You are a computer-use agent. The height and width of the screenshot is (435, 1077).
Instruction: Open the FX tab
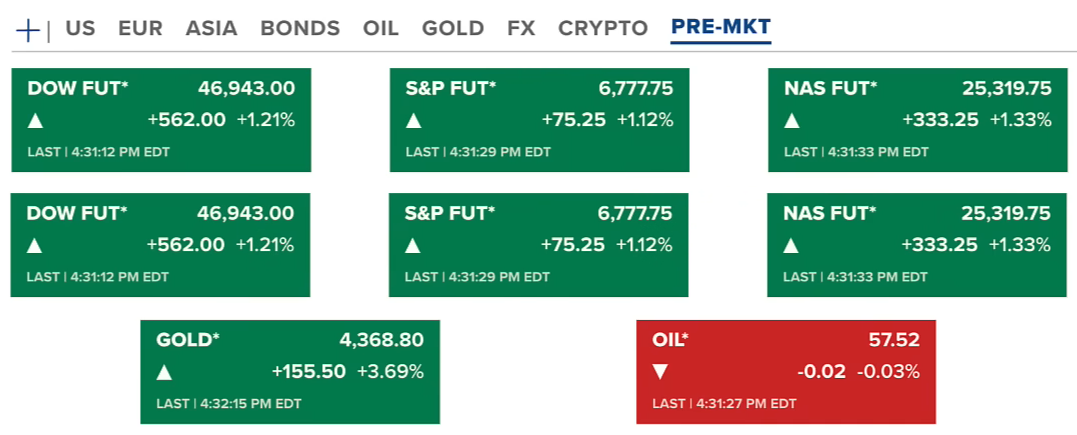coord(521,29)
